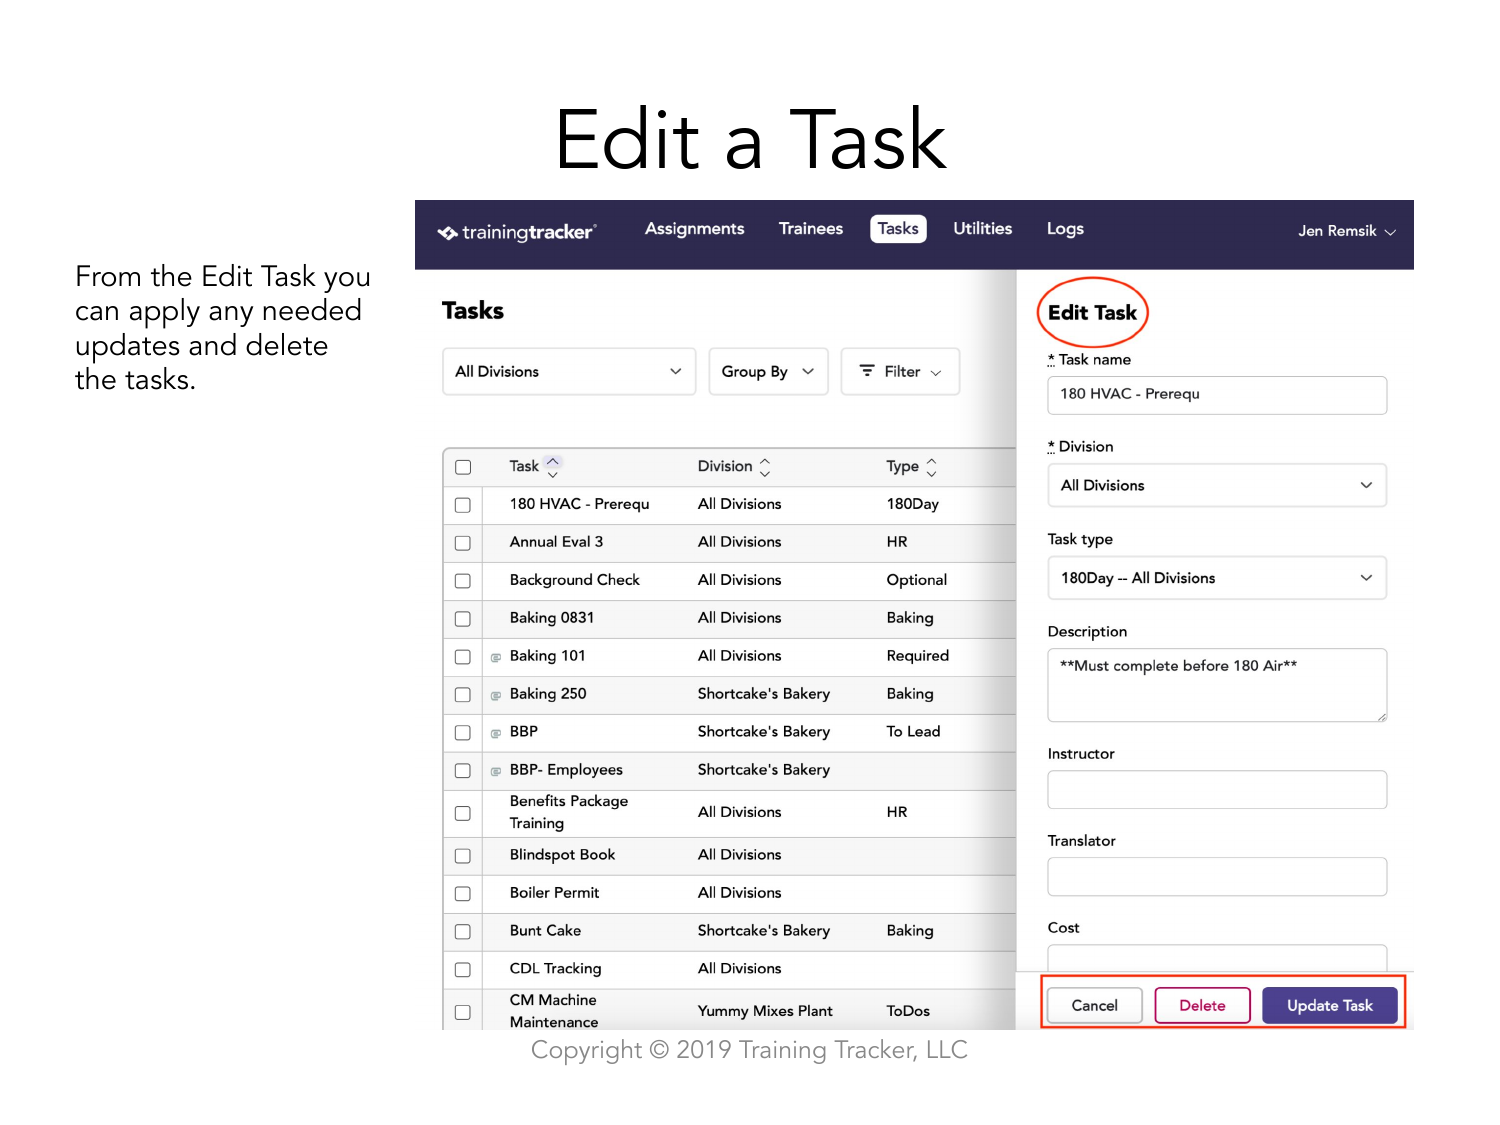This screenshot has width=1500, height=1125.
Task: Check the Bunt Cake row
Action: [x=463, y=932]
